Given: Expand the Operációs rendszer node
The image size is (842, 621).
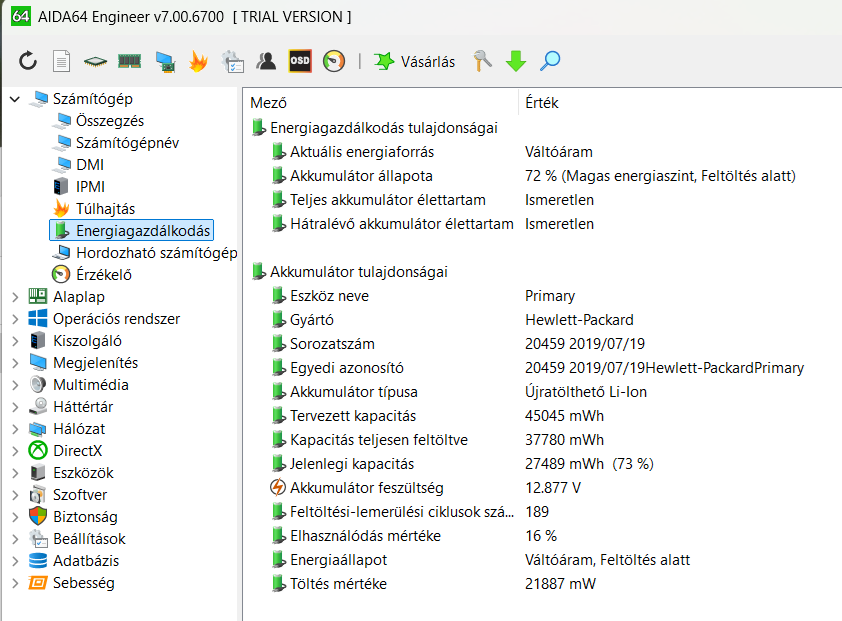Looking at the screenshot, I should coord(15,319).
